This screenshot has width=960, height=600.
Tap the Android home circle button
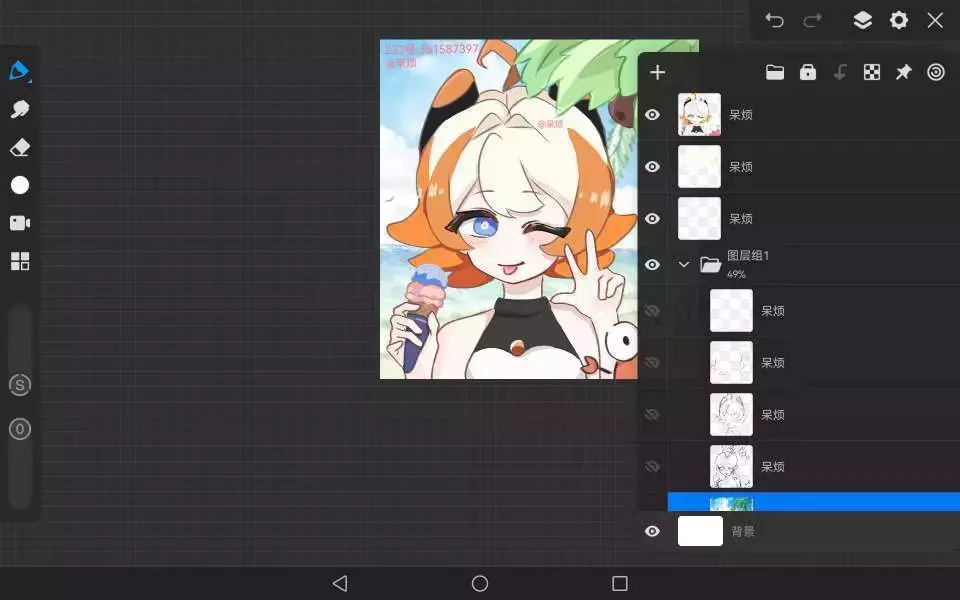[480, 583]
